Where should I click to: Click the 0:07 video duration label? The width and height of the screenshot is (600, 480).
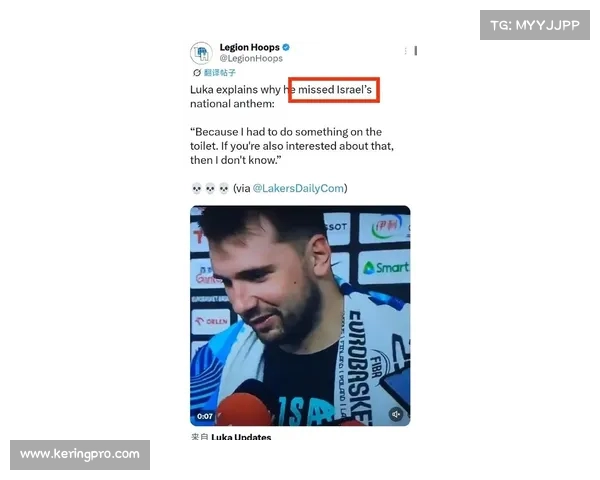[x=205, y=416]
